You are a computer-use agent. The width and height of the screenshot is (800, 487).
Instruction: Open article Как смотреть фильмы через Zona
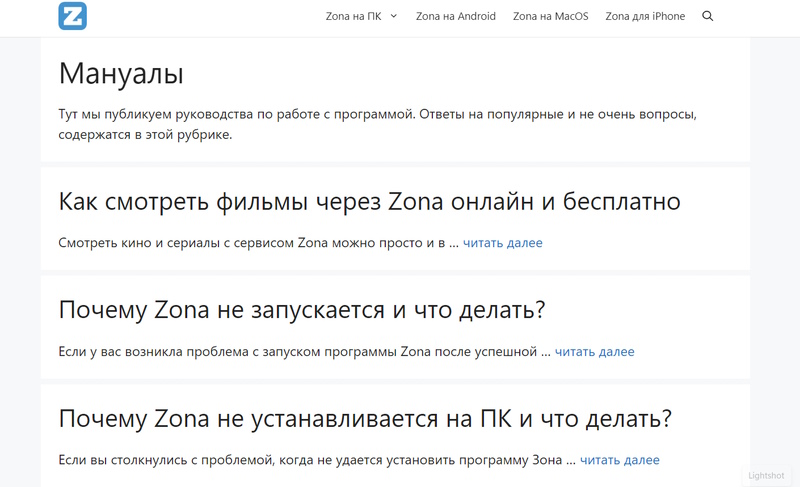tap(369, 202)
